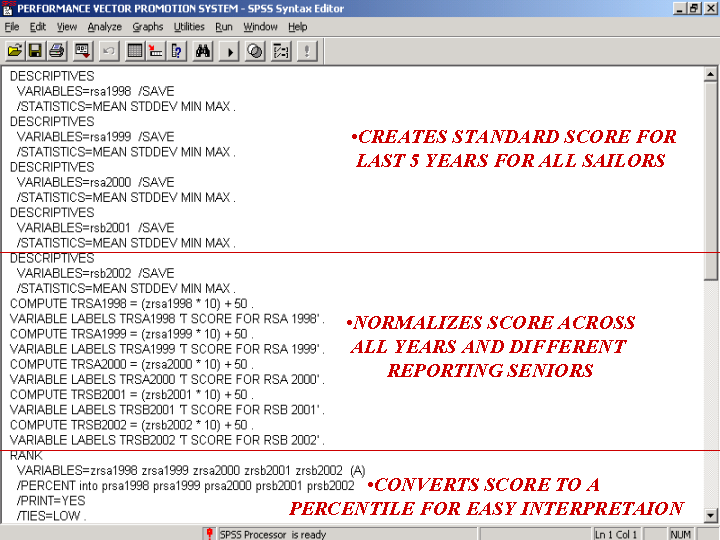The height and width of the screenshot is (540, 720).
Task: Click the 'Ln 1 Col 1' status indicator
Action: [x=616, y=534]
